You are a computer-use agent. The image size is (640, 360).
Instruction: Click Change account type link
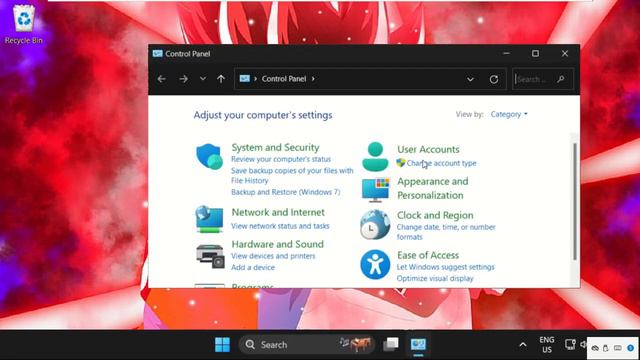[x=441, y=163]
